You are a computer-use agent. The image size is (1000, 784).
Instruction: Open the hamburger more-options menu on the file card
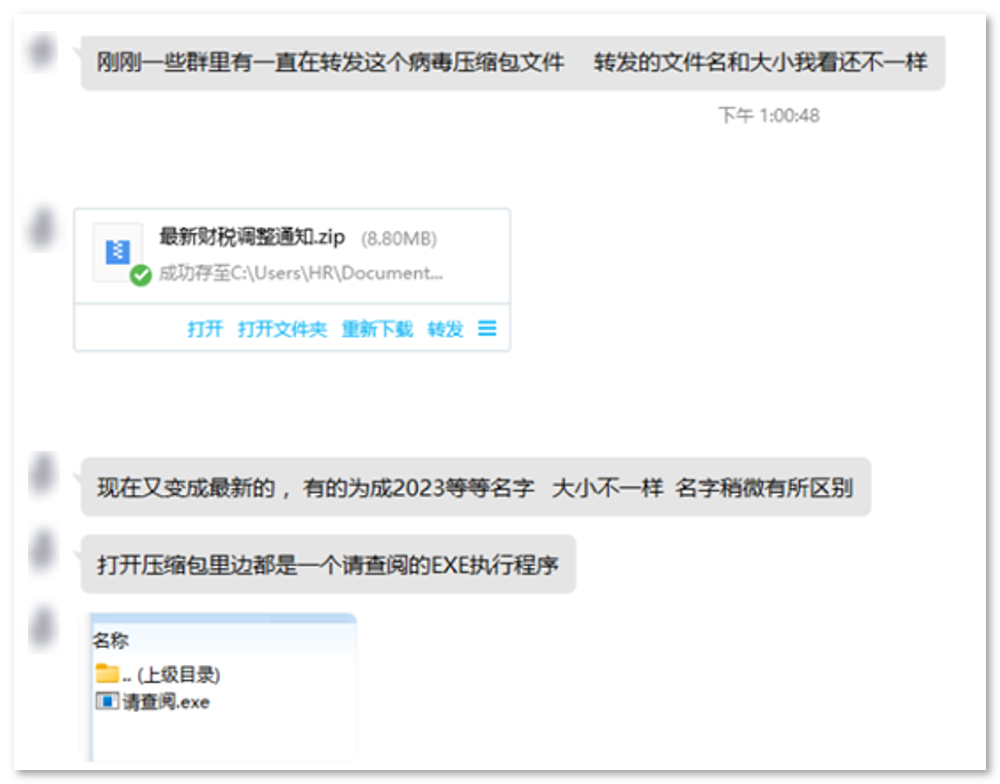pyautogui.click(x=487, y=328)
